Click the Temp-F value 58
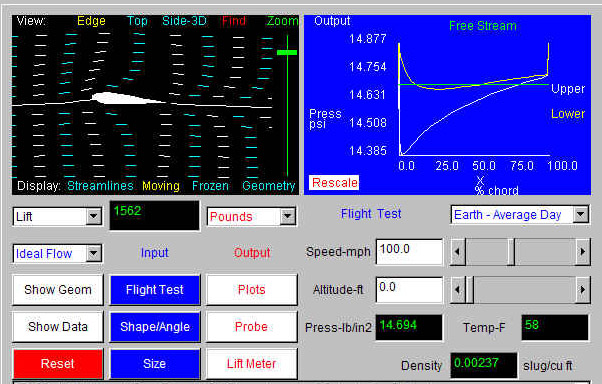The height and width of the screenshot is (384, 602). pyautogui.click(x=555, y=327)
